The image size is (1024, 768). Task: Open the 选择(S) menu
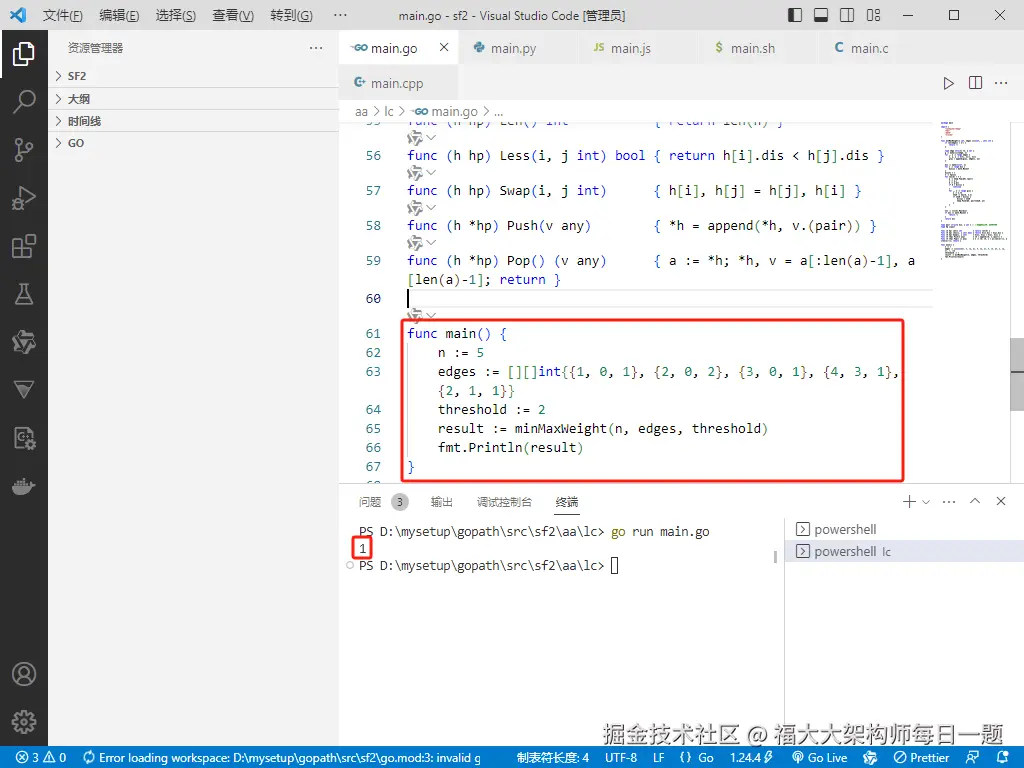click(x=176, y=15)
